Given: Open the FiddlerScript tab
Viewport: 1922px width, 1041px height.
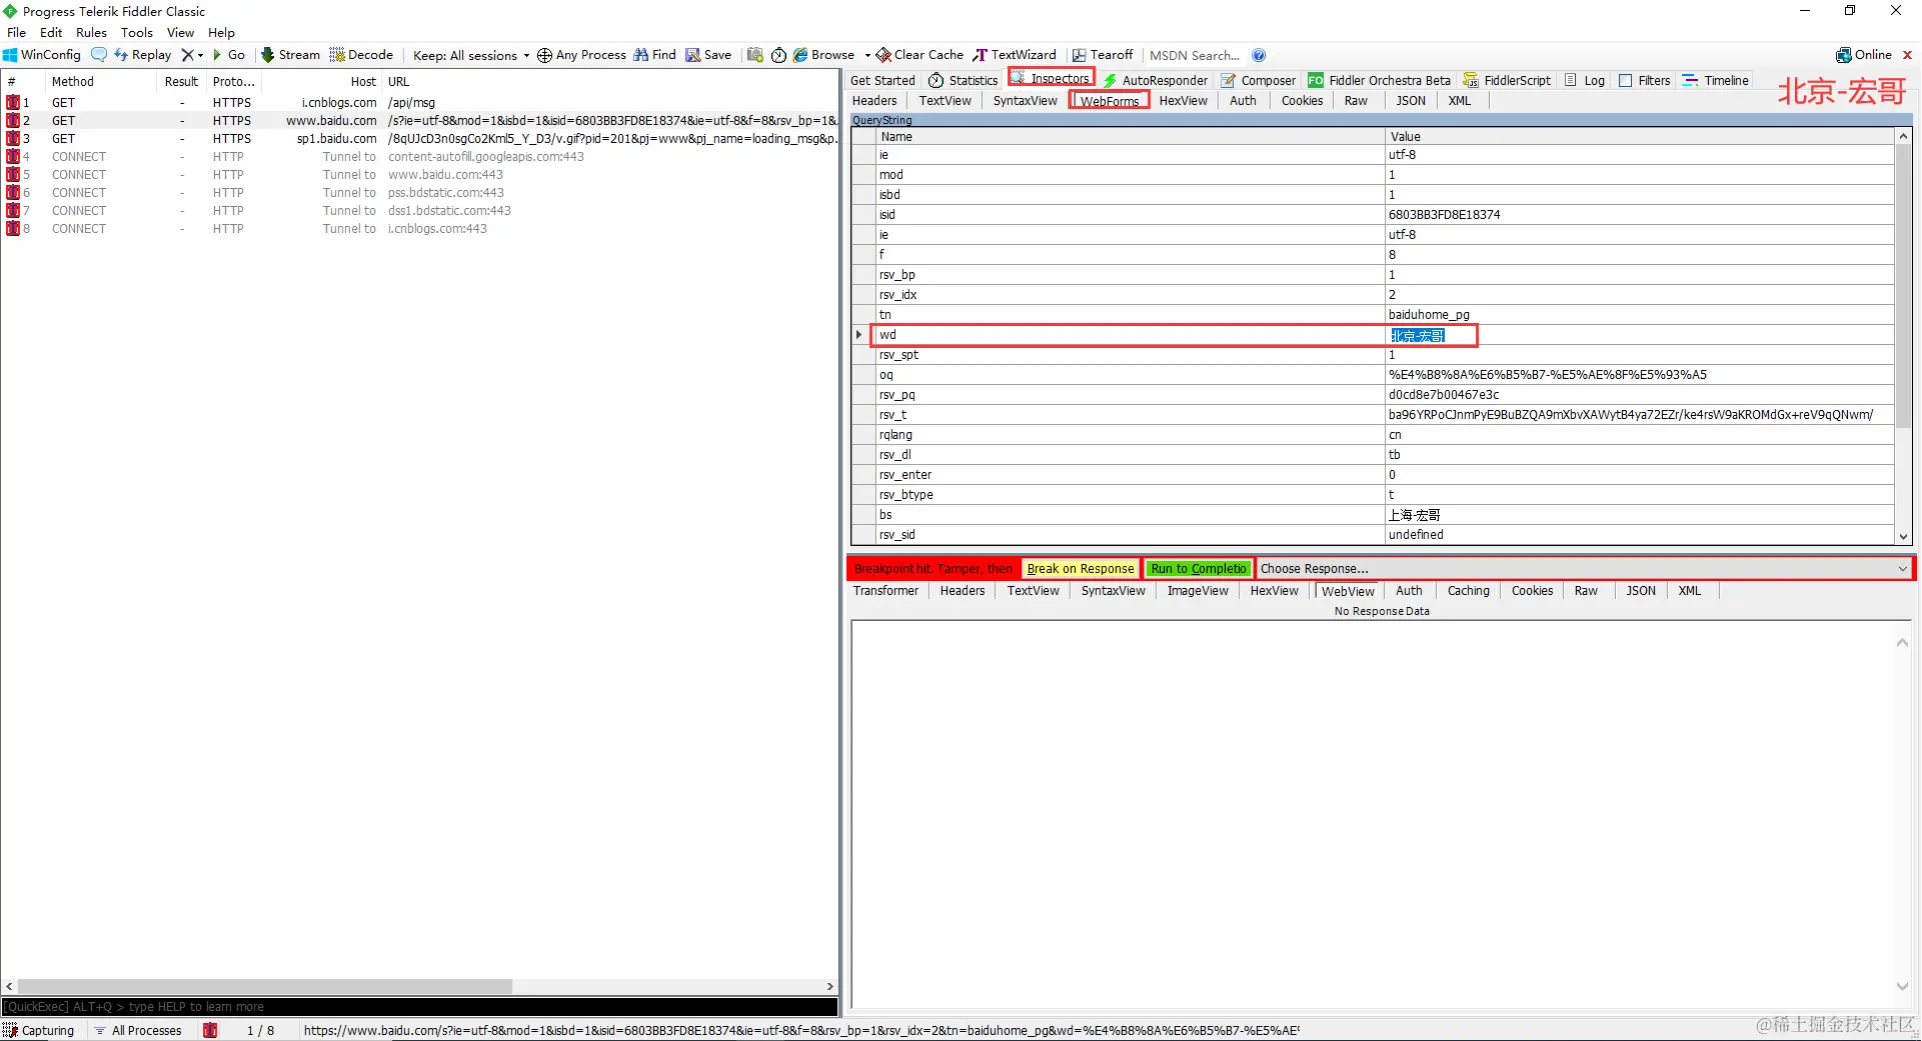Looking at the screenshot, I should 1507,80.
